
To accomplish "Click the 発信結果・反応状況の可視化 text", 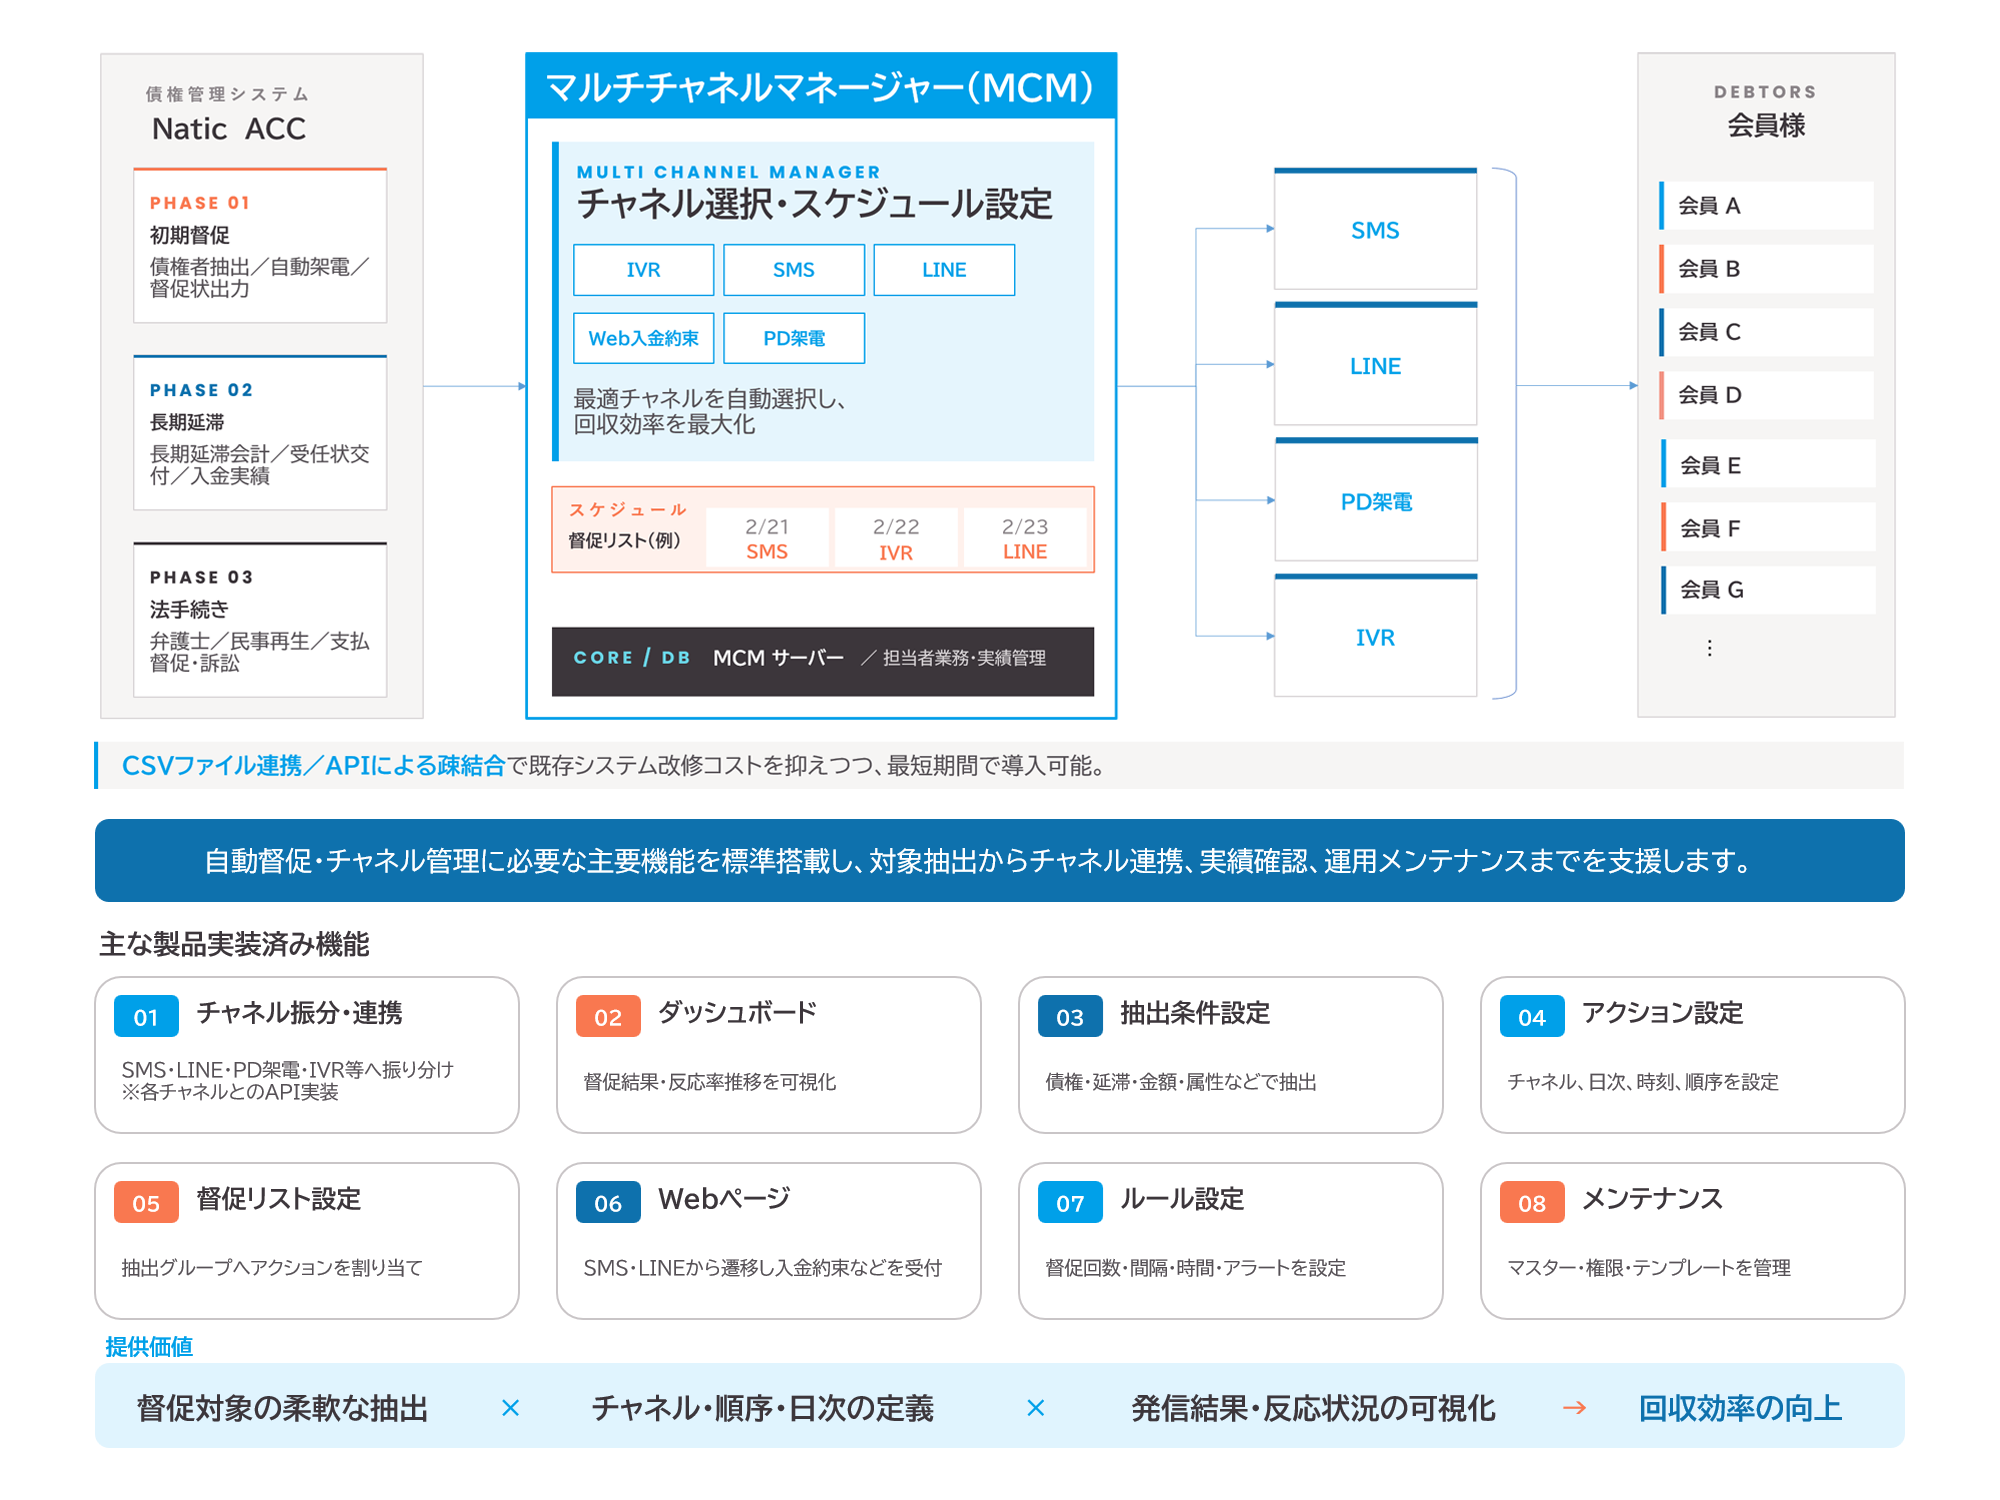I will [1313, 1408].
